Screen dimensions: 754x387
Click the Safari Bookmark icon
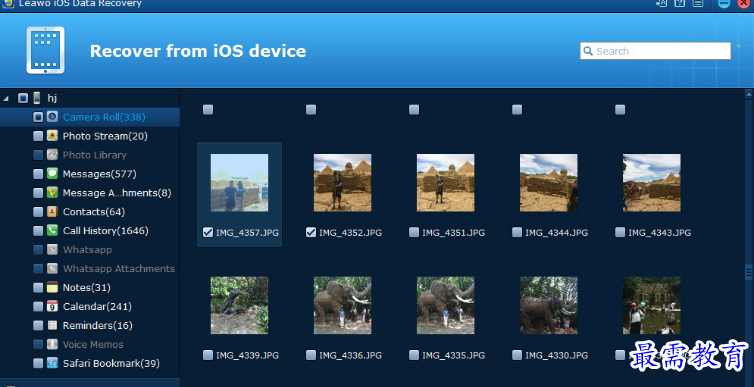click(x=52, y=363)
